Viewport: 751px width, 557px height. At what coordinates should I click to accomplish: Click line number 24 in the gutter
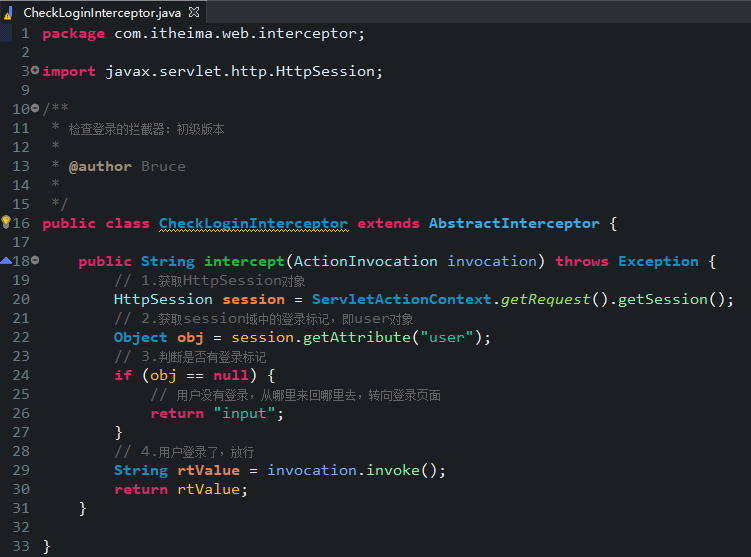coord(21,375)
